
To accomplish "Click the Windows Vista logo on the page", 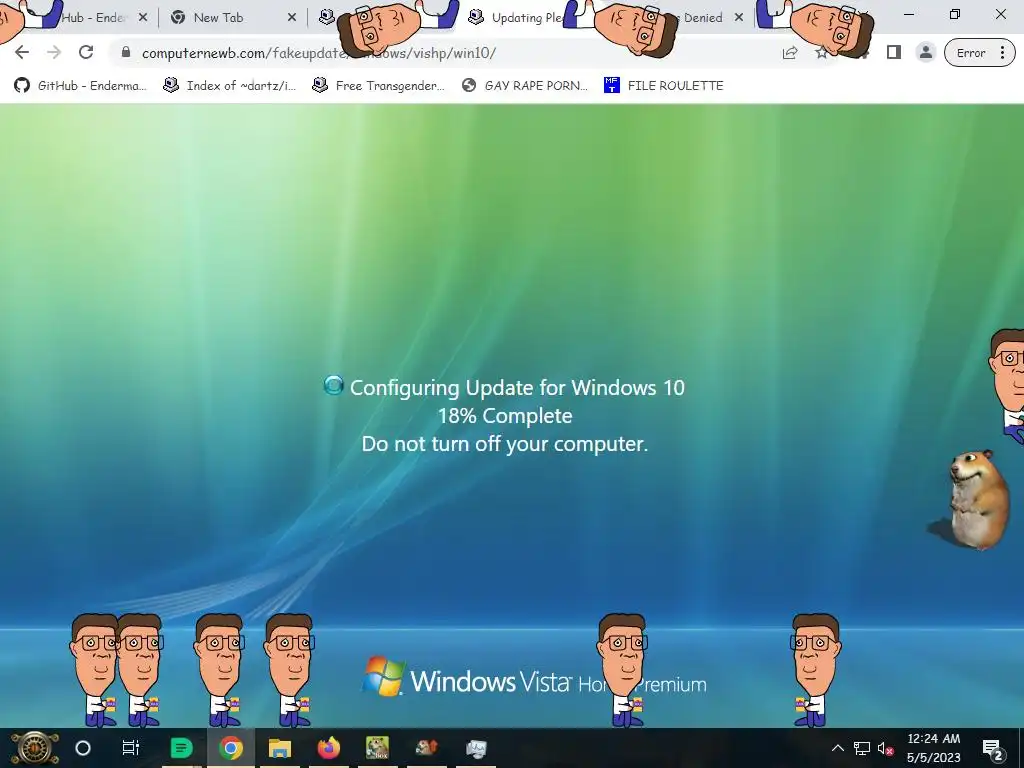I will coord(383,677).
